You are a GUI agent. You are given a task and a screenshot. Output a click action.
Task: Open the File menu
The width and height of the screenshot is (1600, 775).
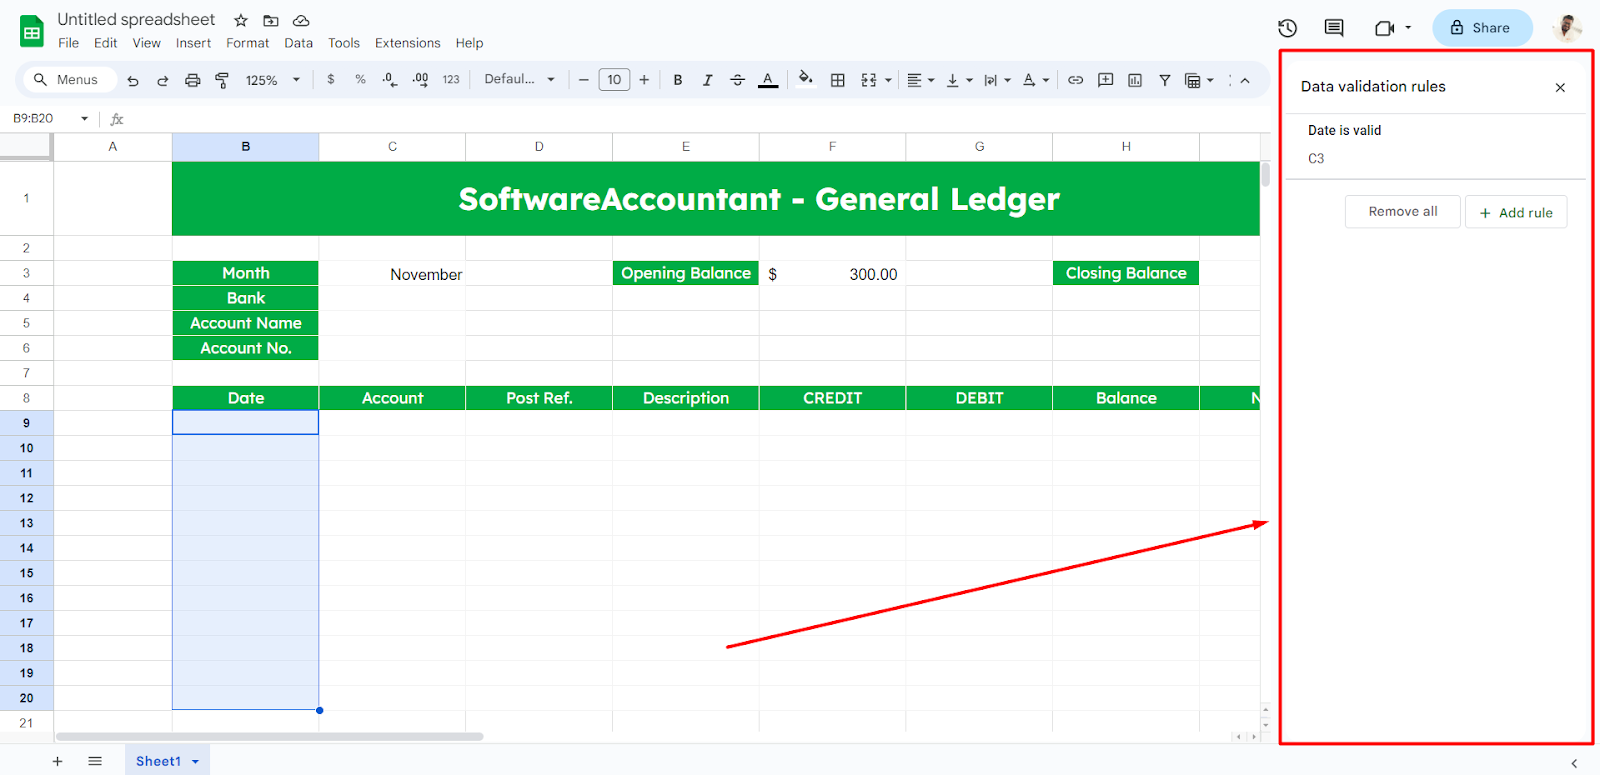coord(68,43)
